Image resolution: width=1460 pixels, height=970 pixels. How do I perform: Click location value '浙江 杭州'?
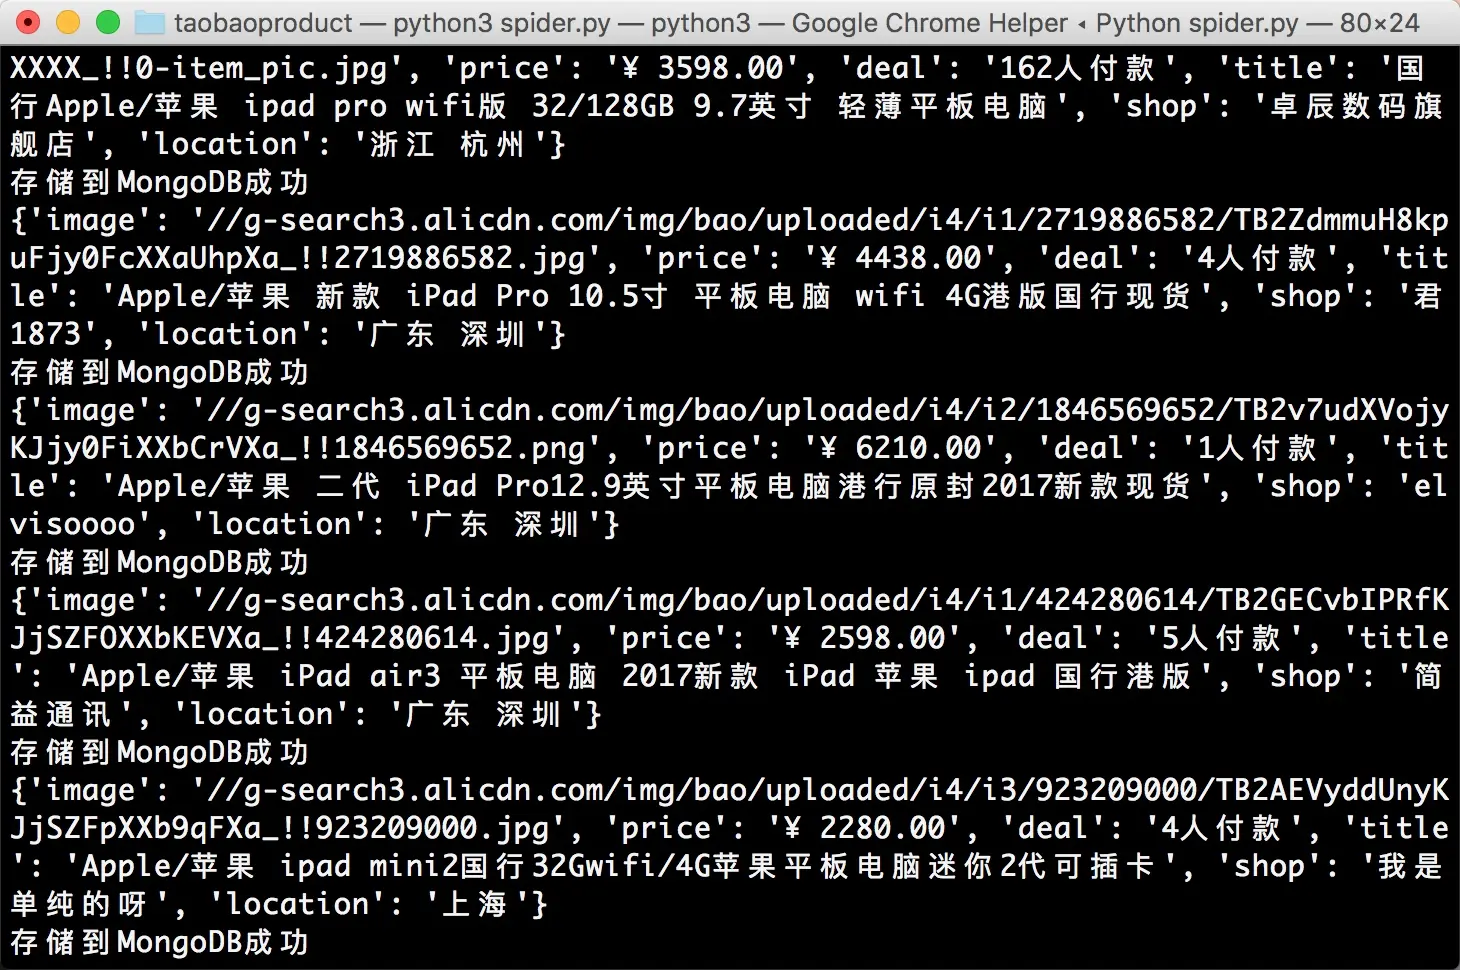point(447,144)
